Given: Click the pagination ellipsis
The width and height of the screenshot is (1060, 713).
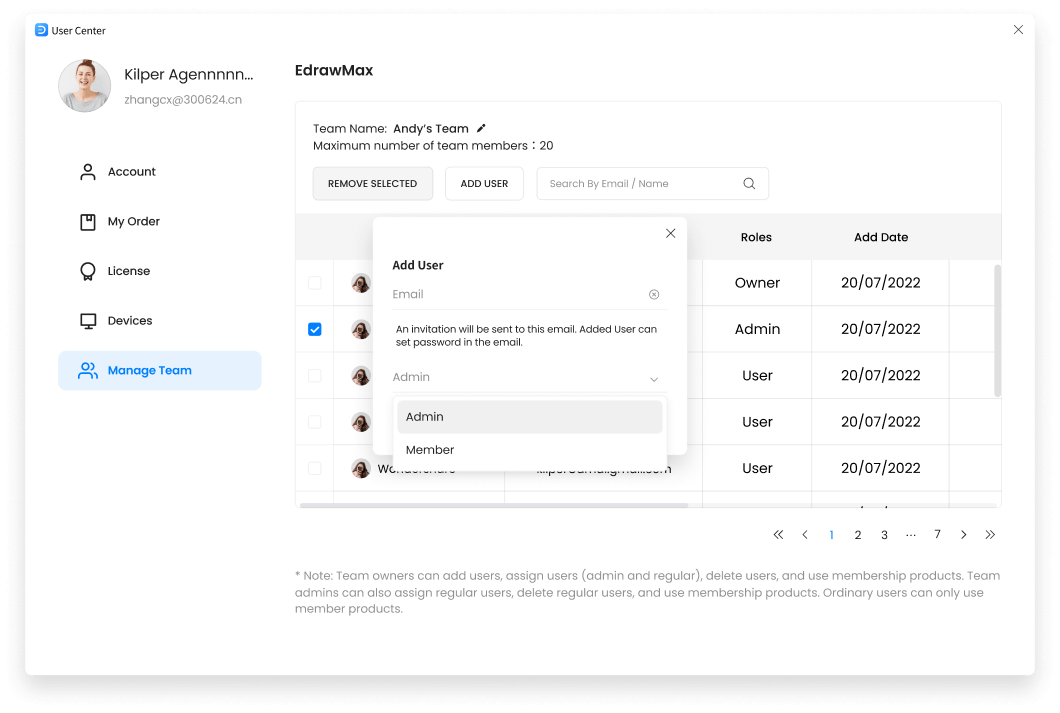Looking at the screenshot, I should [911, 535].
